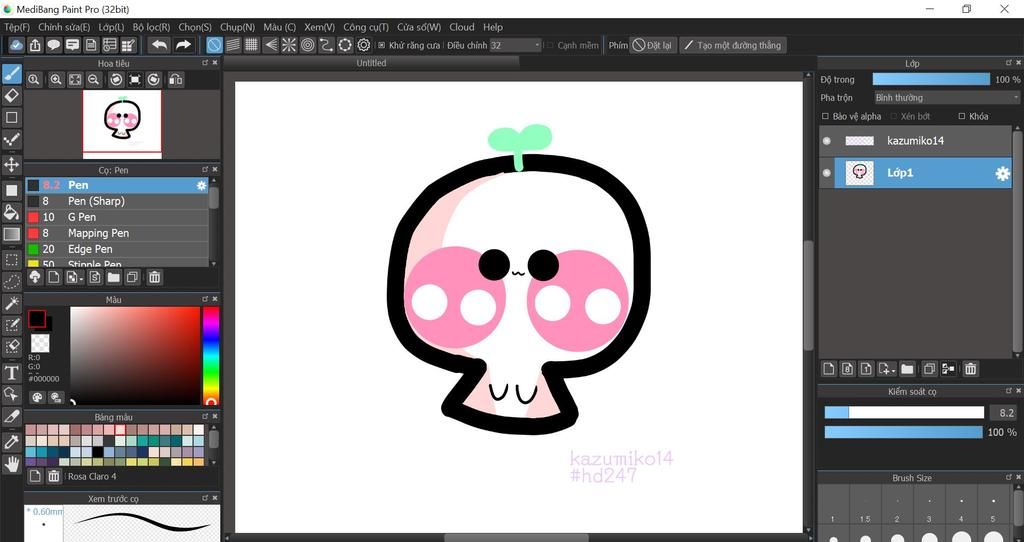The width and height of the screenshot is (1024, 542).
Task: Click the brush size slider at 8.2
Action: pos(904,413)
